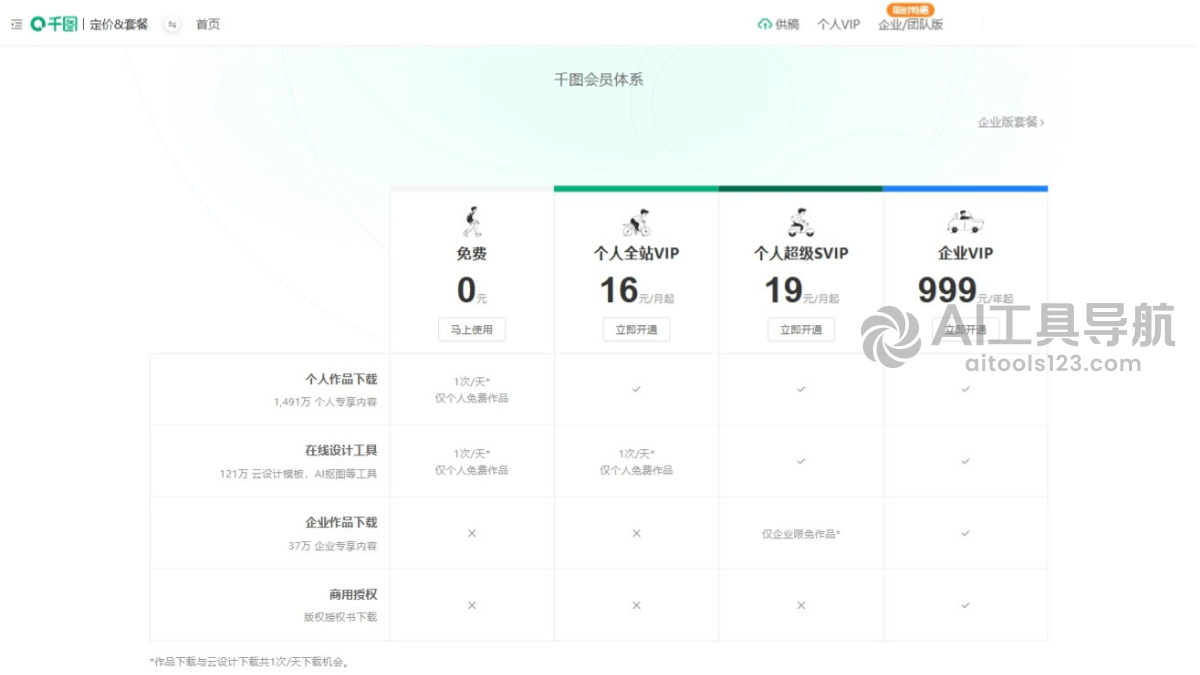Click X mark for 免费 商用授权
The width and height of the screenshot is (1200, 675).
472,605
